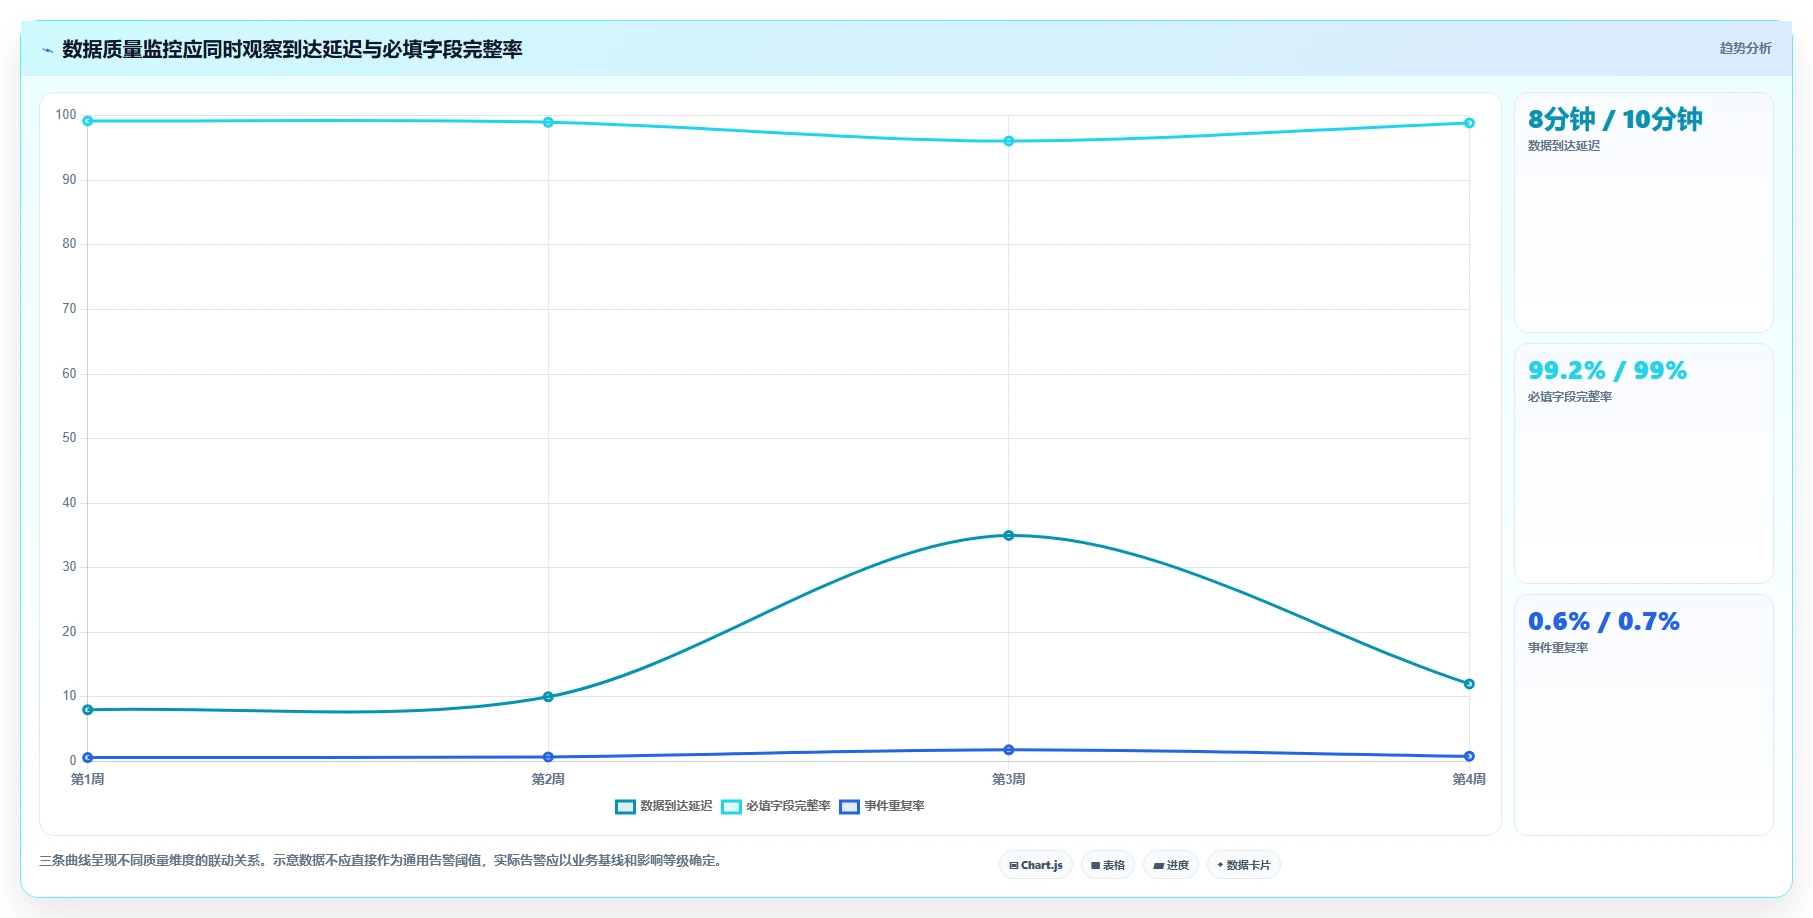This screenshot has width=1813, height=918.
Task: Click the 必填字段完整率 legend label
Action: coord(788,806)
